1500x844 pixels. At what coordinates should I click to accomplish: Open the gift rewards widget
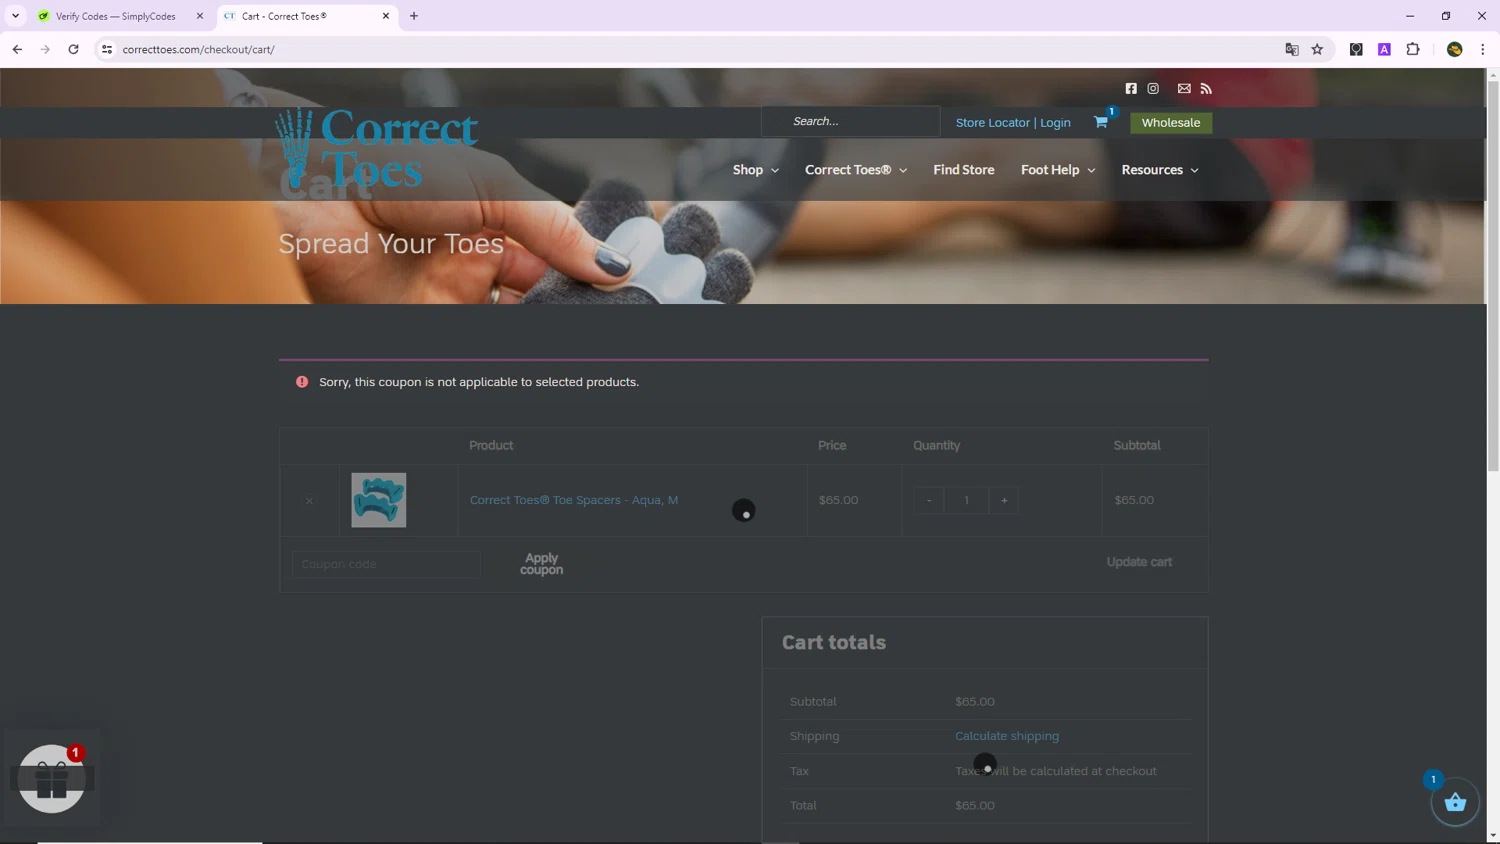[x=51, y=778]
